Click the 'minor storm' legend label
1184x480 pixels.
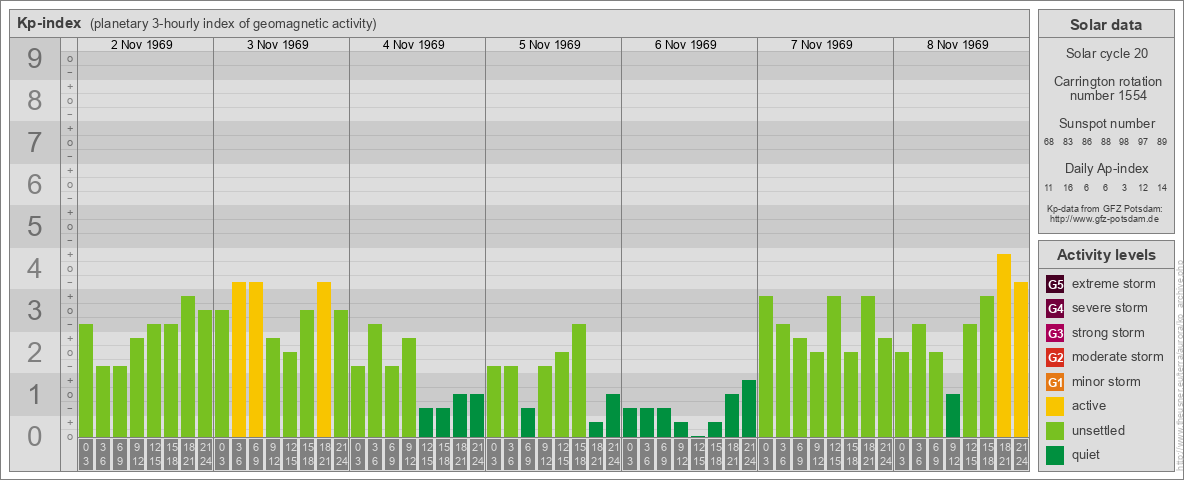click(1106, 382)
